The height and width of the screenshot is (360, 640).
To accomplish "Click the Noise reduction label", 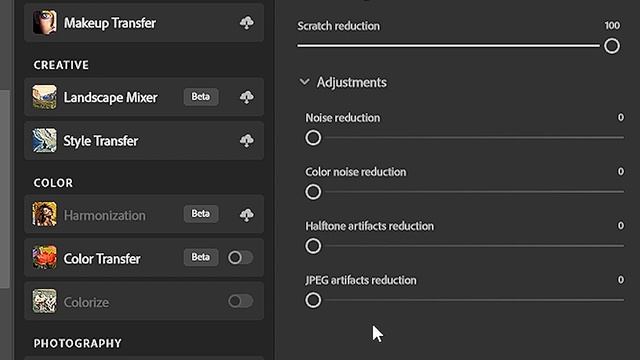I will point(343,118).
